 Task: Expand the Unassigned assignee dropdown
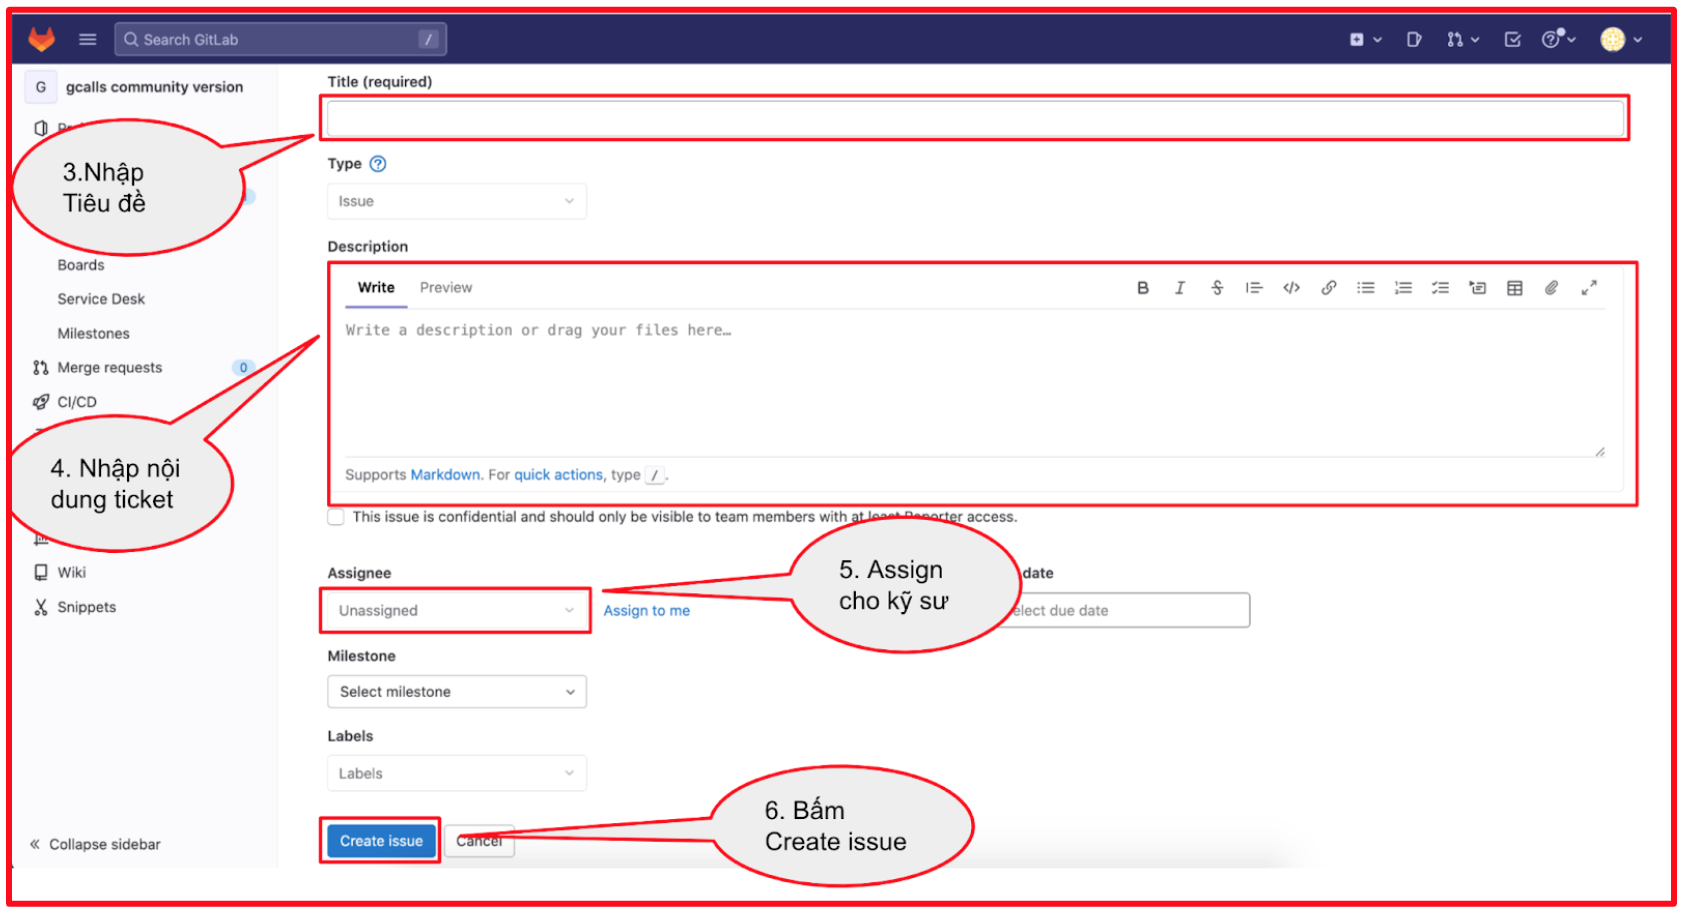[456, 611]
